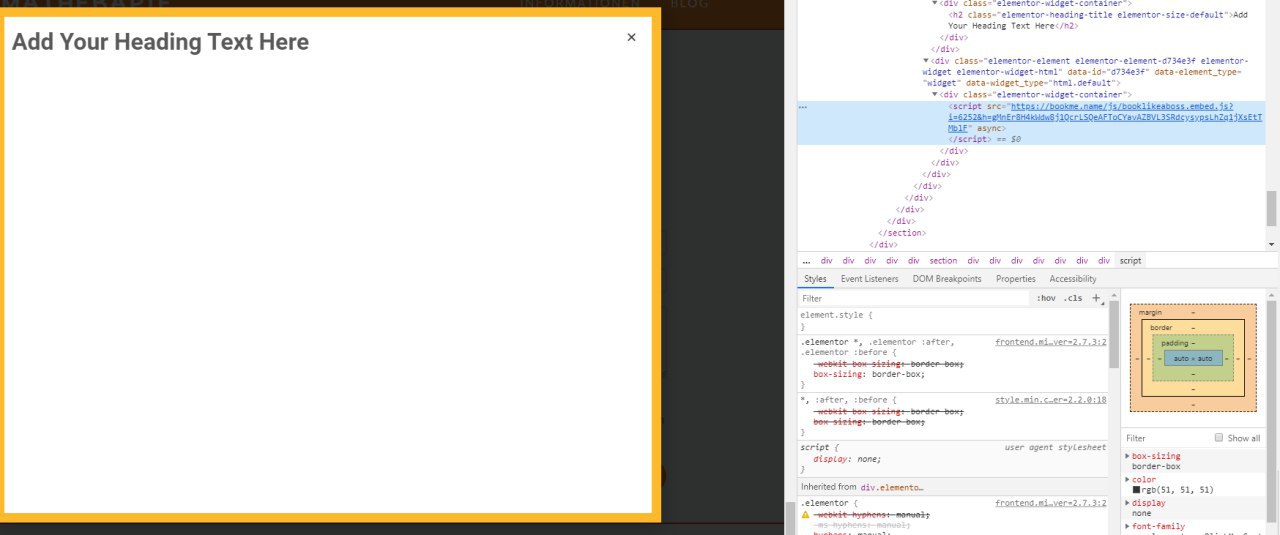This screenshot has height=535, width=1280.
Task: Open the Accessibility tab
Action: tap(1073, 279)
